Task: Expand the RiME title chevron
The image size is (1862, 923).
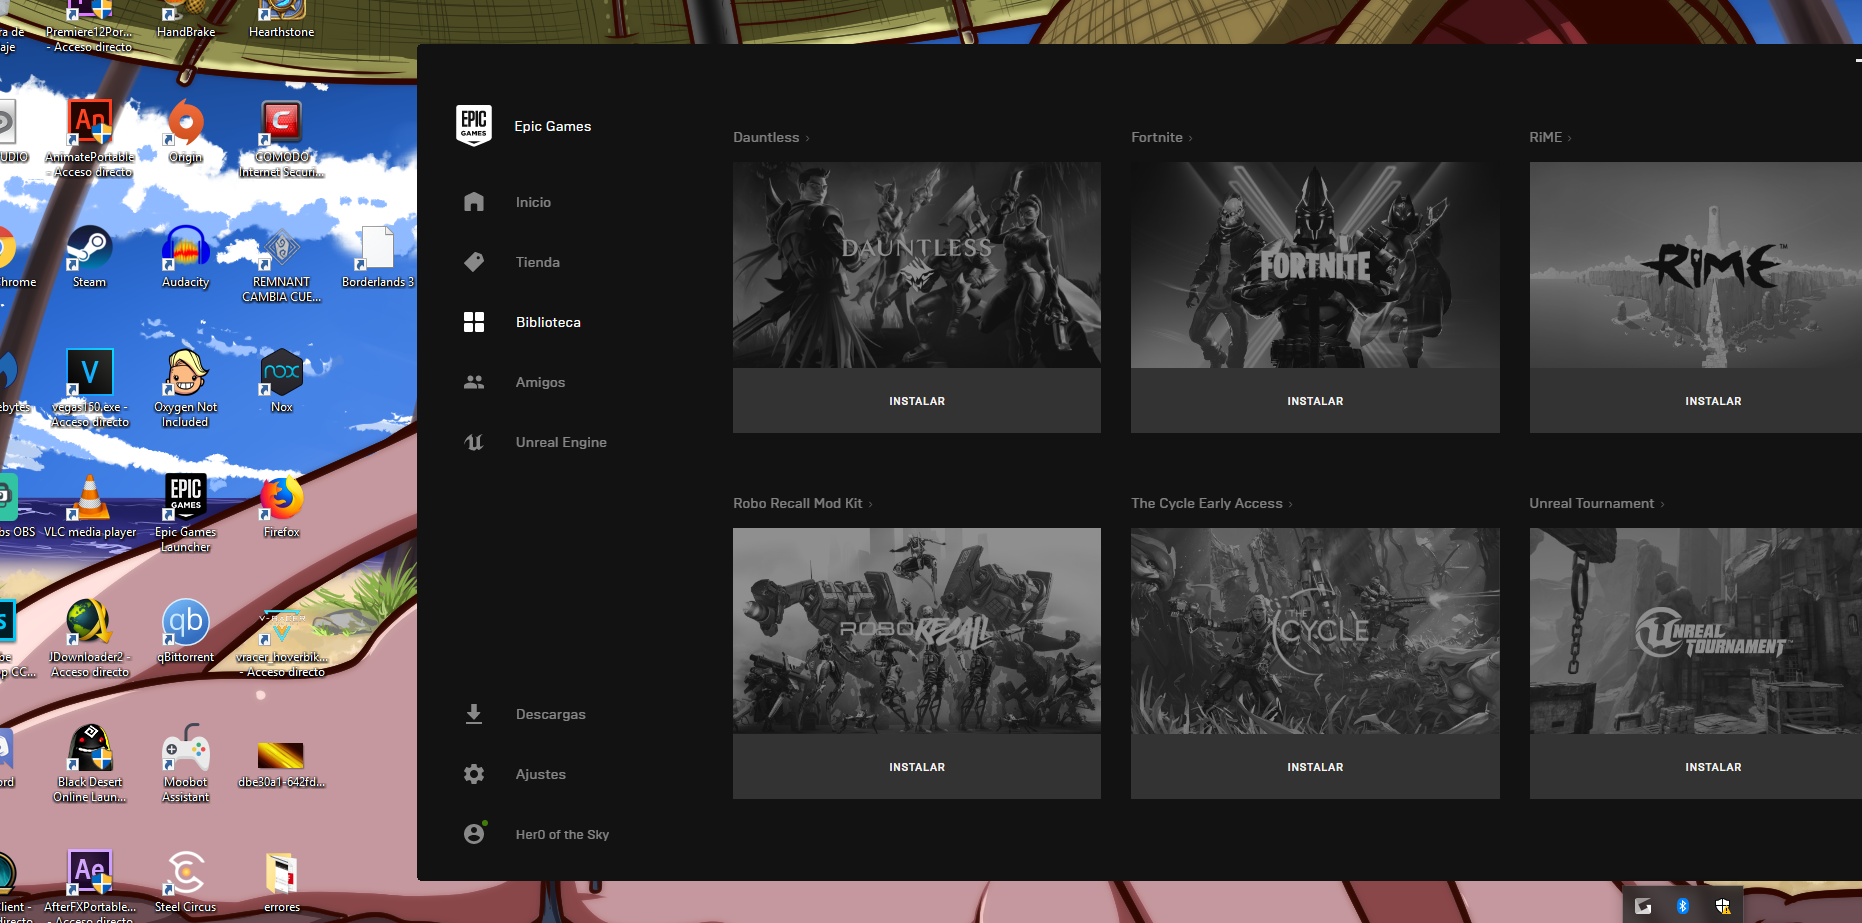Action: click(x=1570, y=138)
